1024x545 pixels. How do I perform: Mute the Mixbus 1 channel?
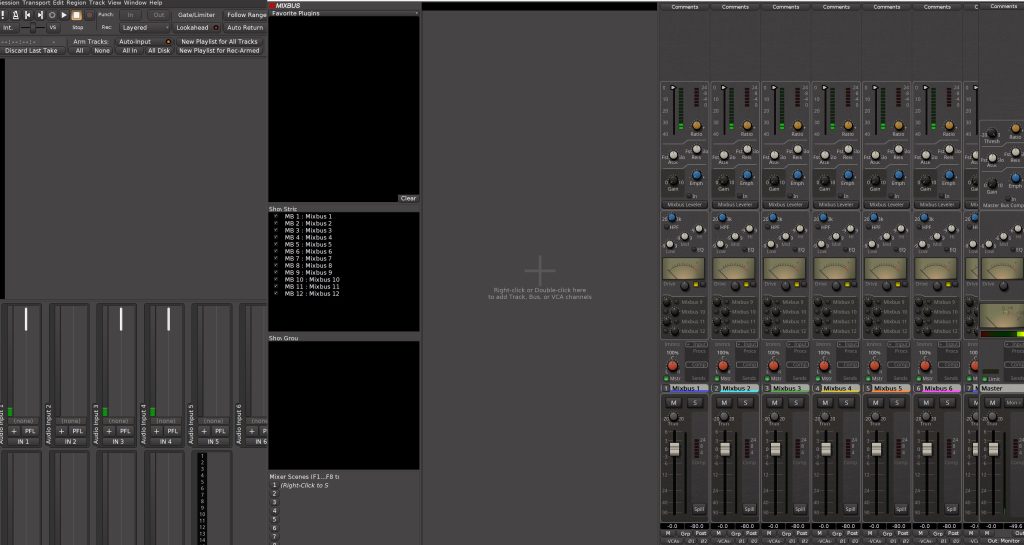point(673,402)
